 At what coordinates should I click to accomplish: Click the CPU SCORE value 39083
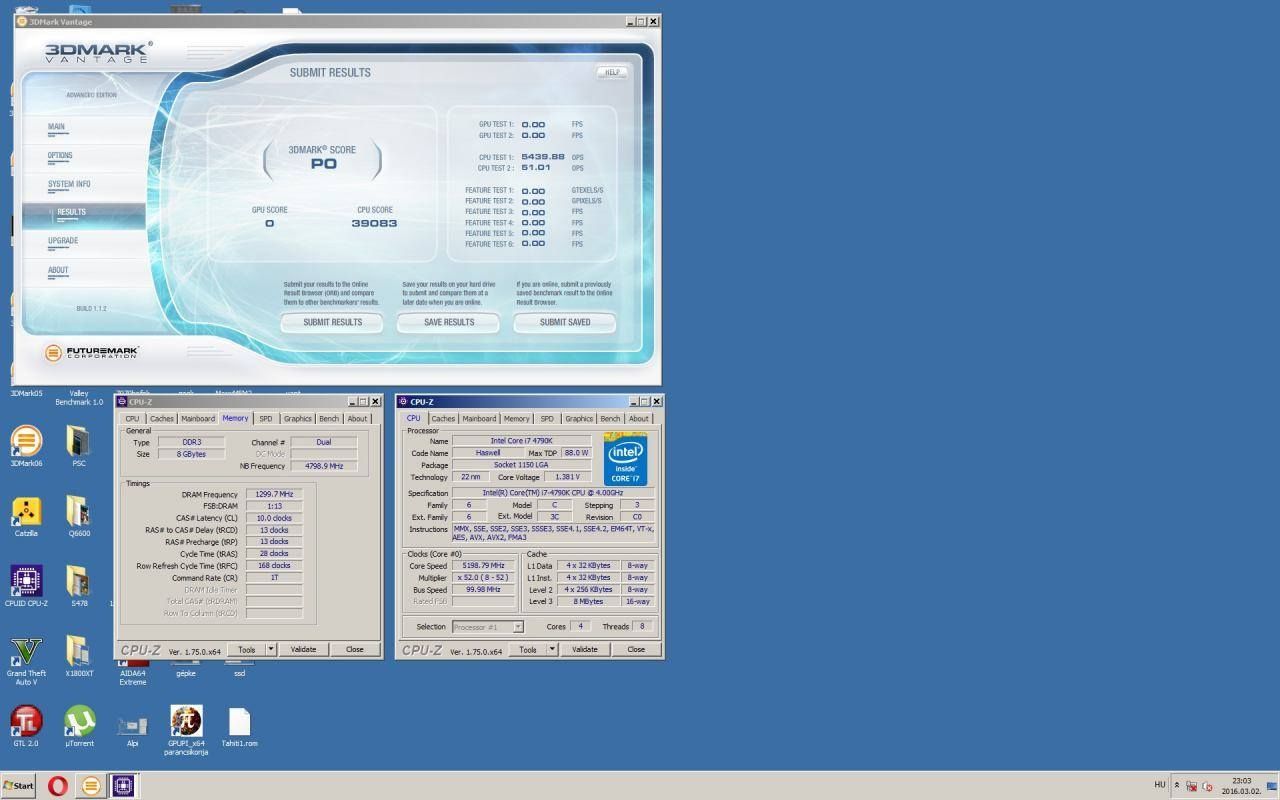(374, 223)
